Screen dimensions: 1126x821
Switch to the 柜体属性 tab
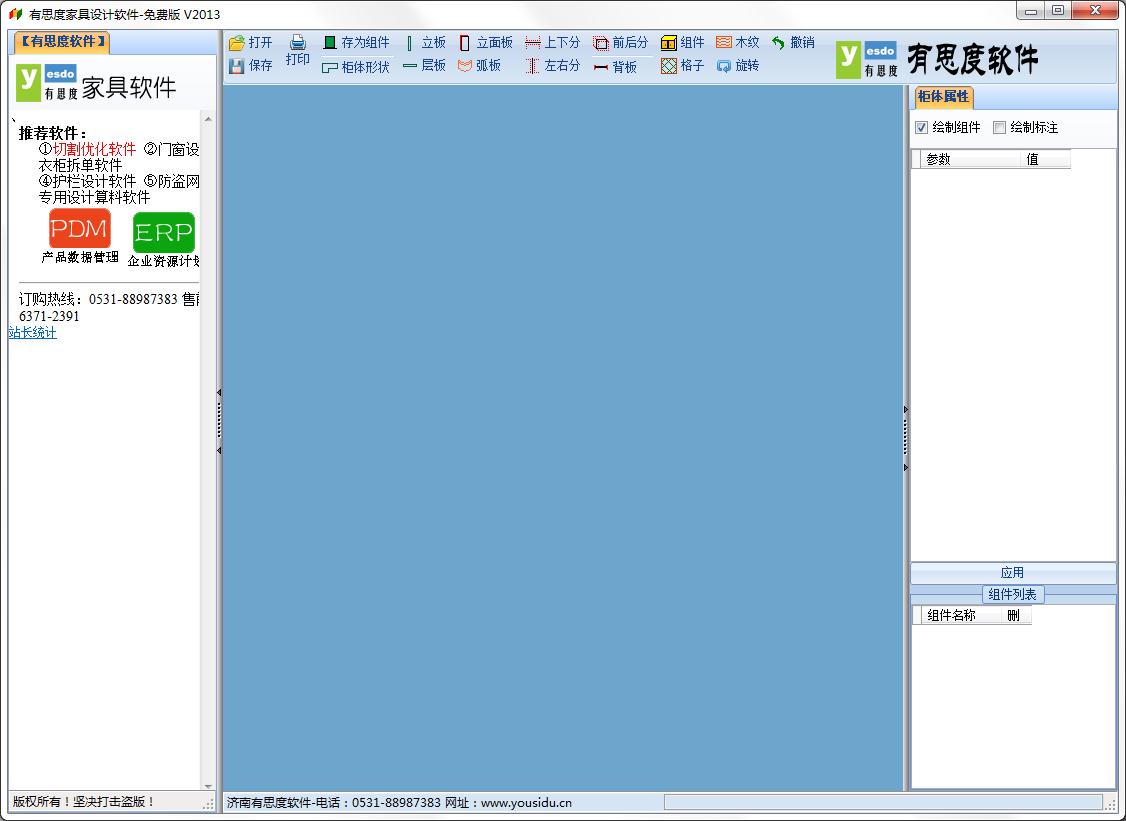click(943, 97)
